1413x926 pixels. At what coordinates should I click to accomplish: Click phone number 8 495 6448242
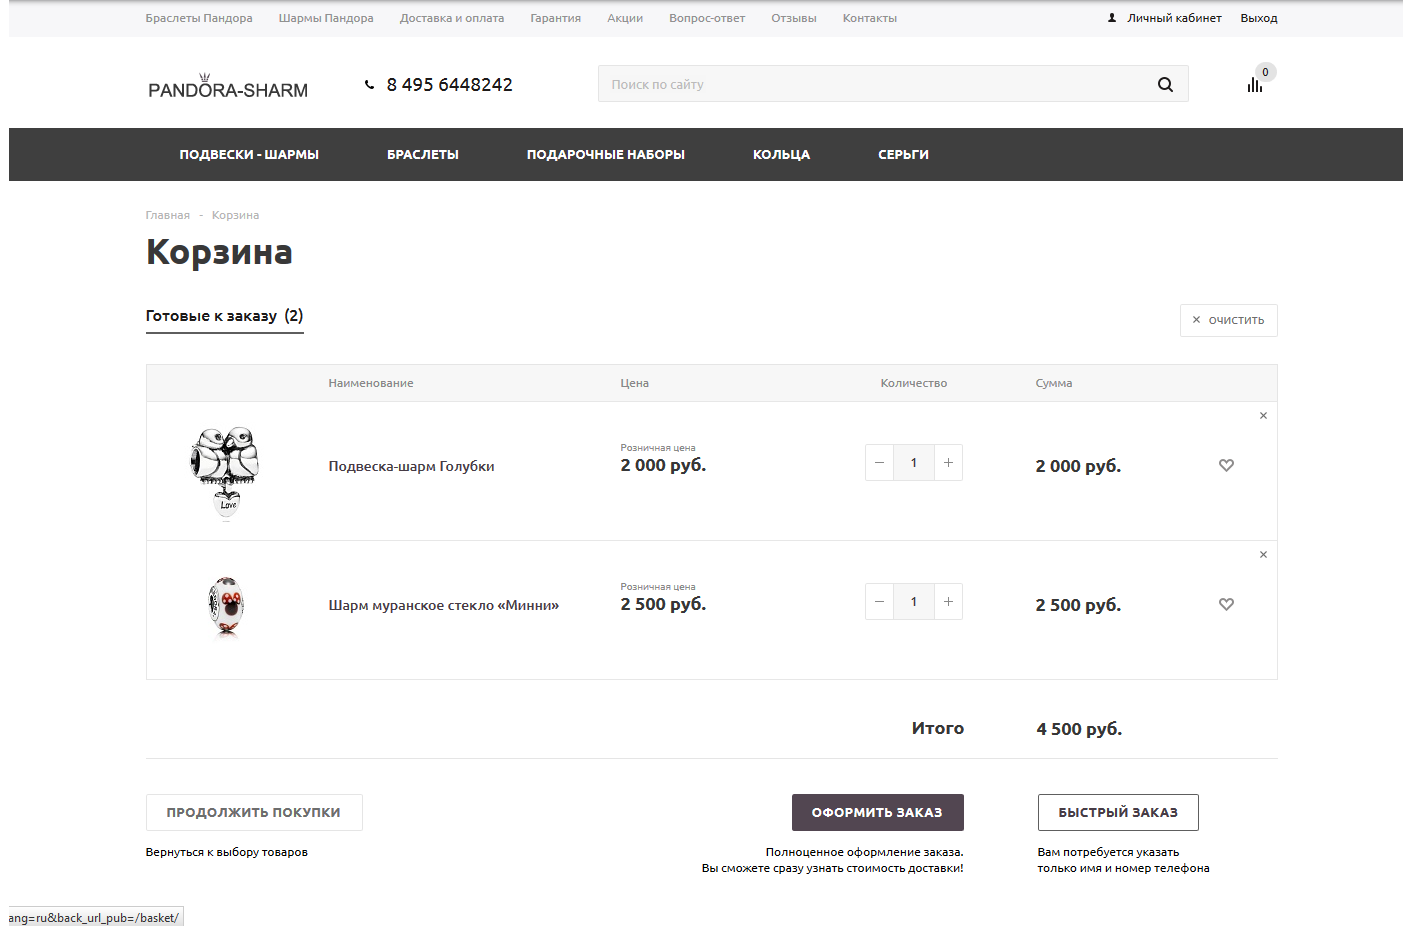(450, 85)
